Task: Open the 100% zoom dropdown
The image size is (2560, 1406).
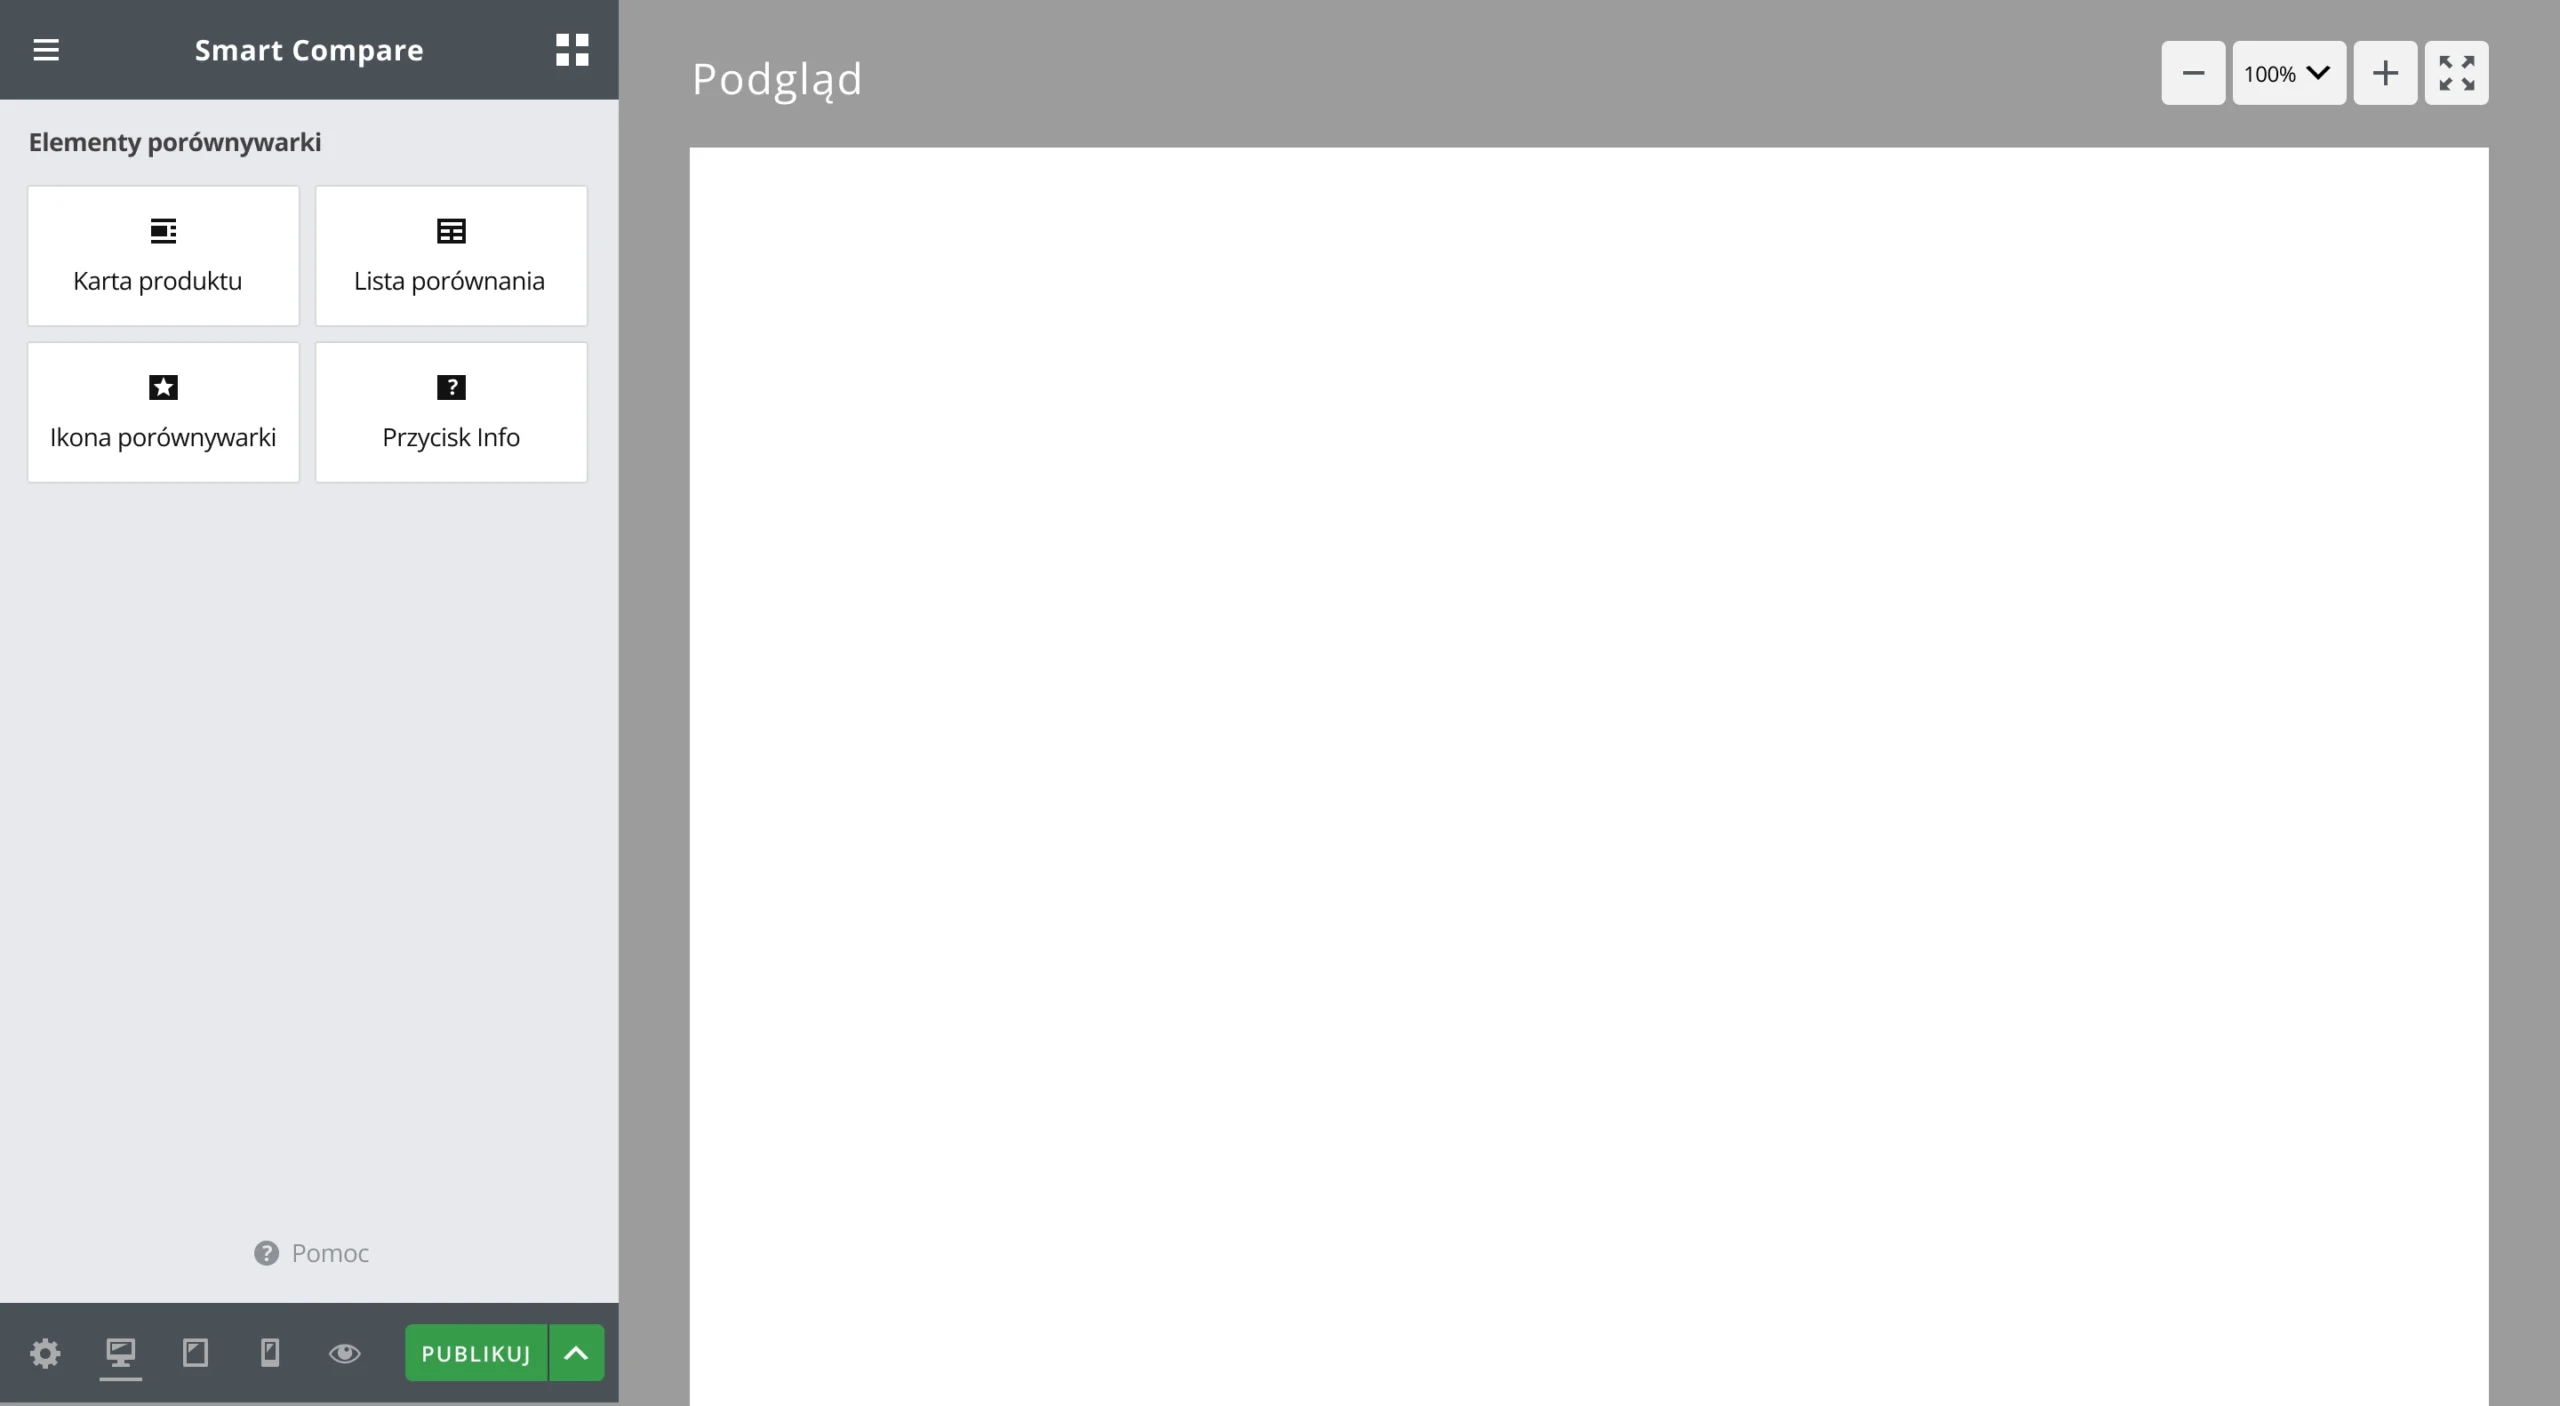Action: [2289, 73]
